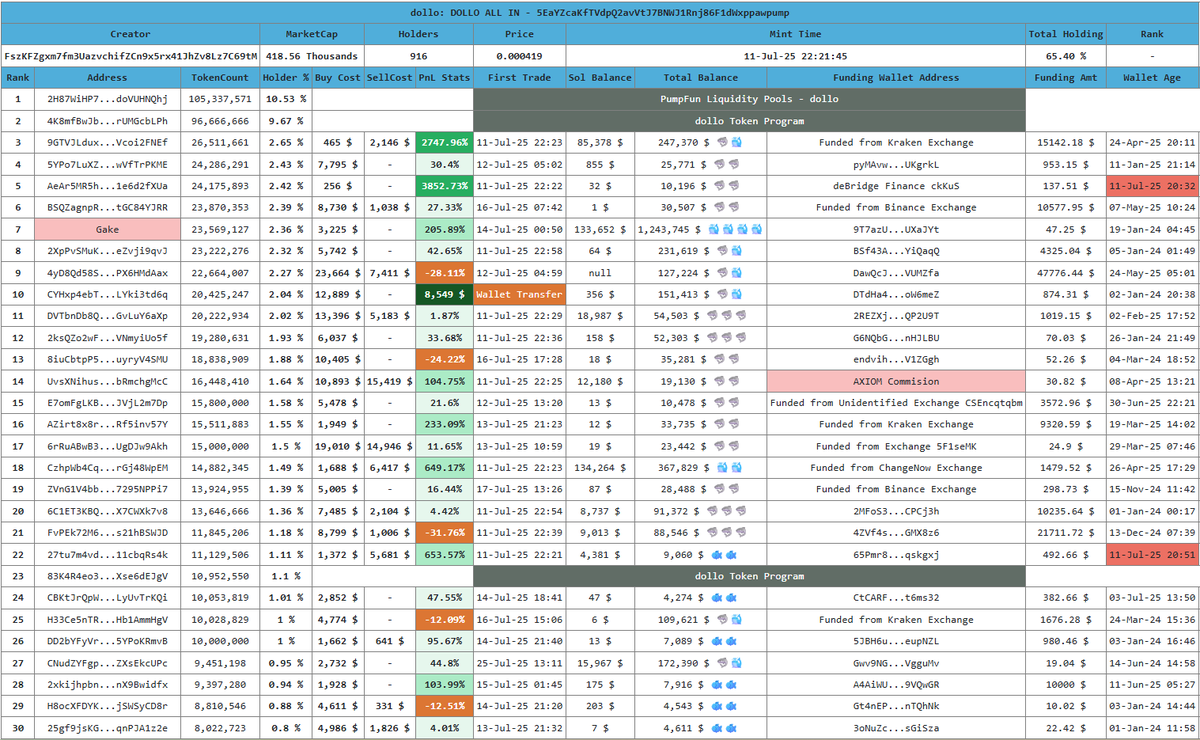Click the PnL value "205.89%"
This screenshot has height=740, width=1200.
444,229
